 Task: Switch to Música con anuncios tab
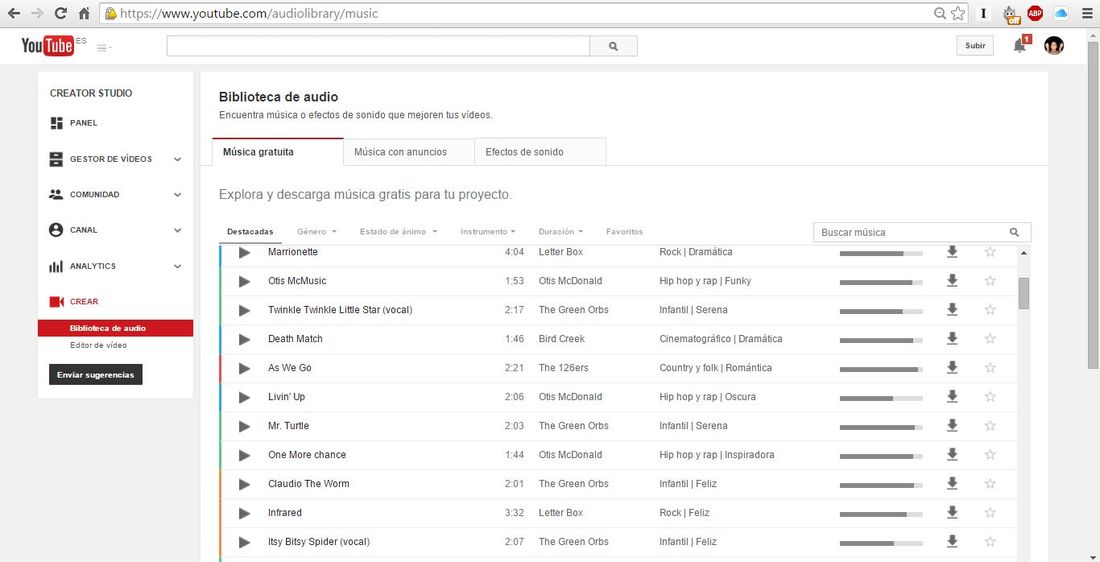click(x=409, y=152)
